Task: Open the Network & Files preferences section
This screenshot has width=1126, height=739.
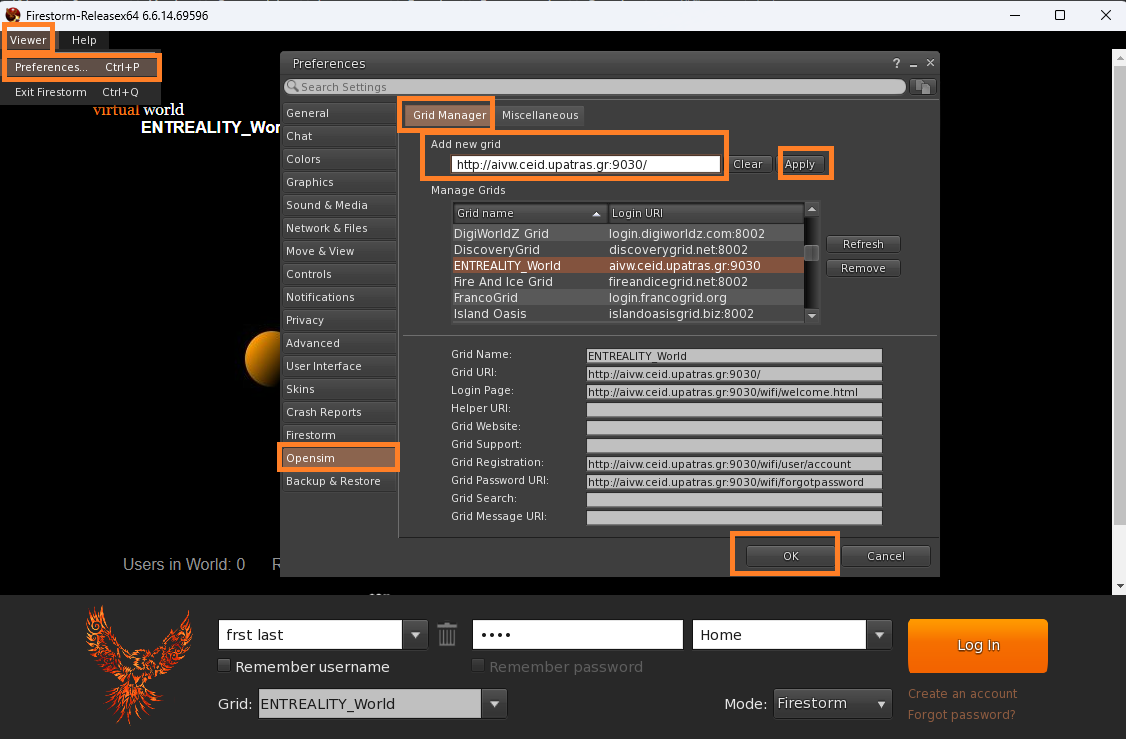Action: [x=339, y=228]
